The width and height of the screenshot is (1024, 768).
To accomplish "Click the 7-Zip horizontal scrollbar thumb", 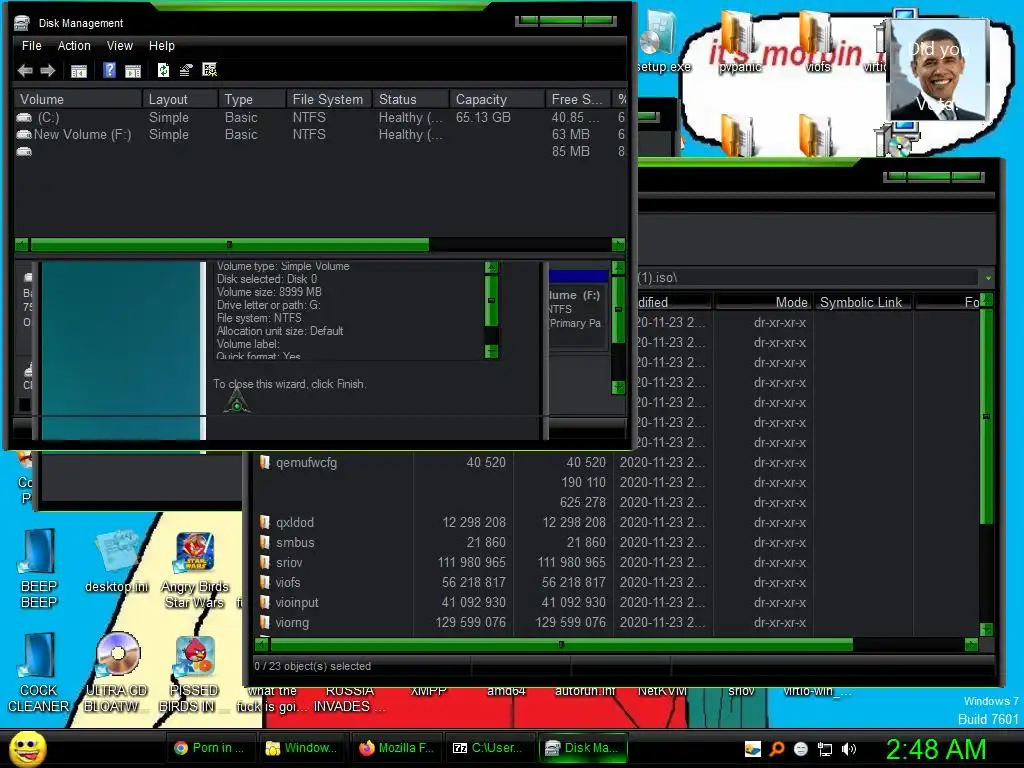I will [561, 645].
